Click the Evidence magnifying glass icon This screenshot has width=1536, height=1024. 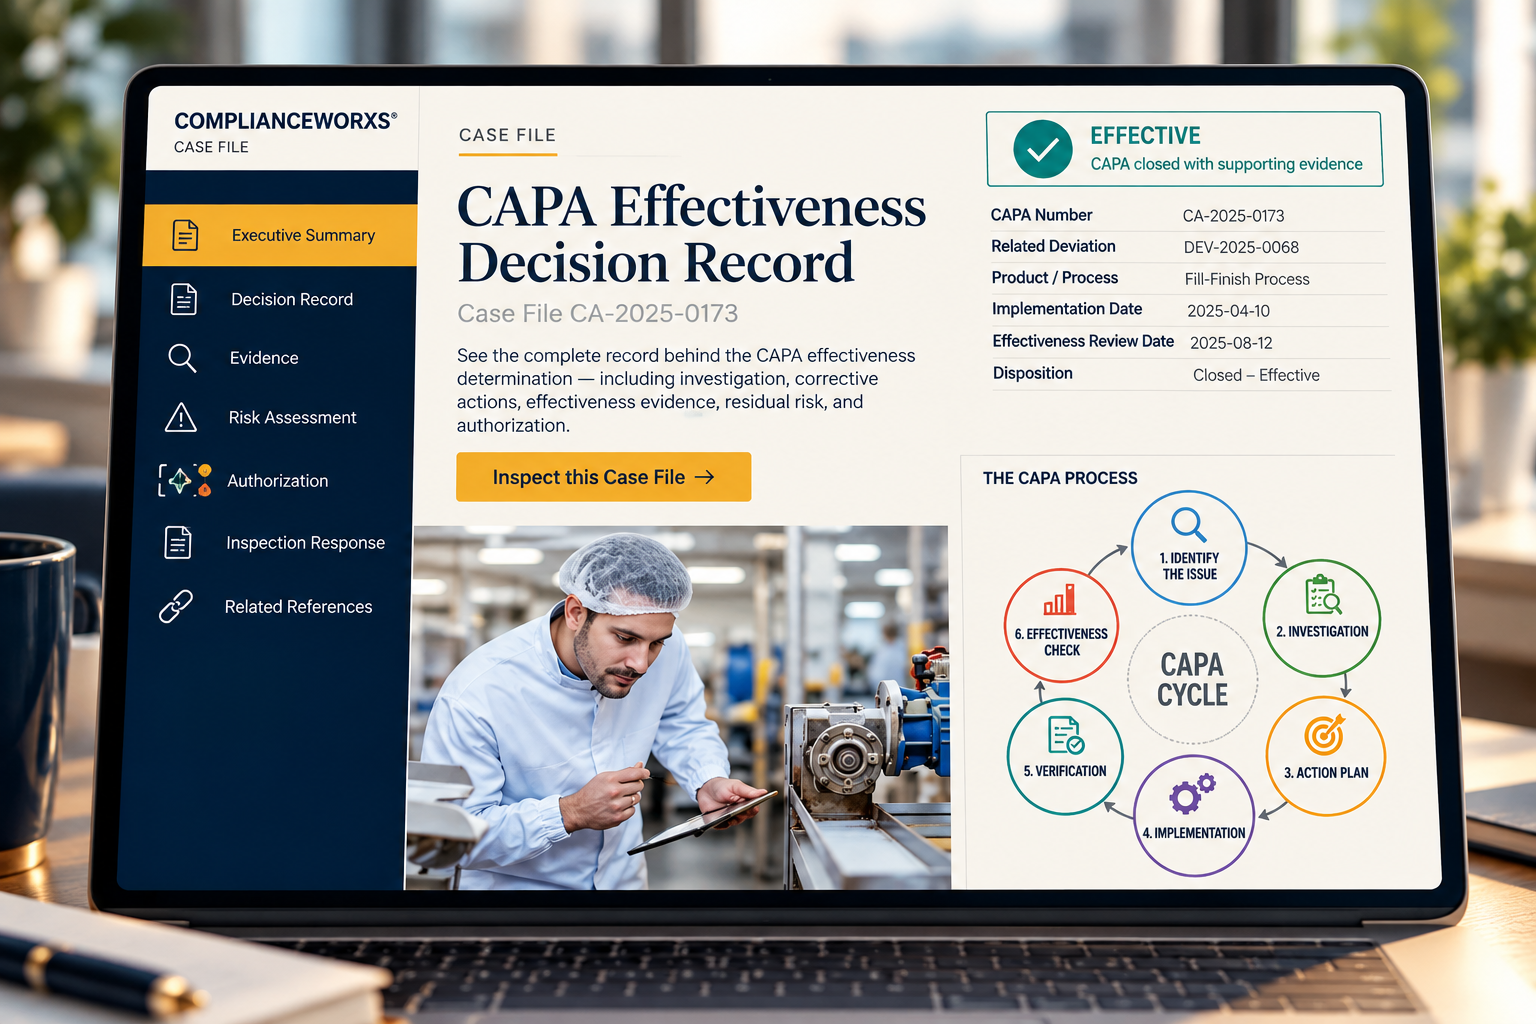pos(182,358)
